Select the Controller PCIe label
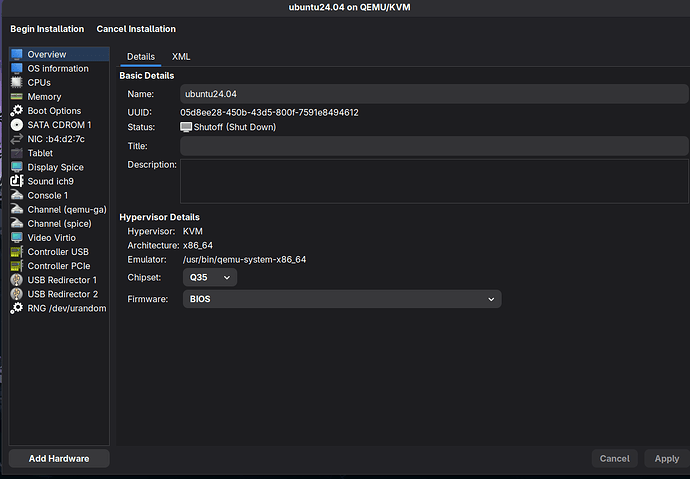This screenshot has height=479, width=690. coord(59,266)
